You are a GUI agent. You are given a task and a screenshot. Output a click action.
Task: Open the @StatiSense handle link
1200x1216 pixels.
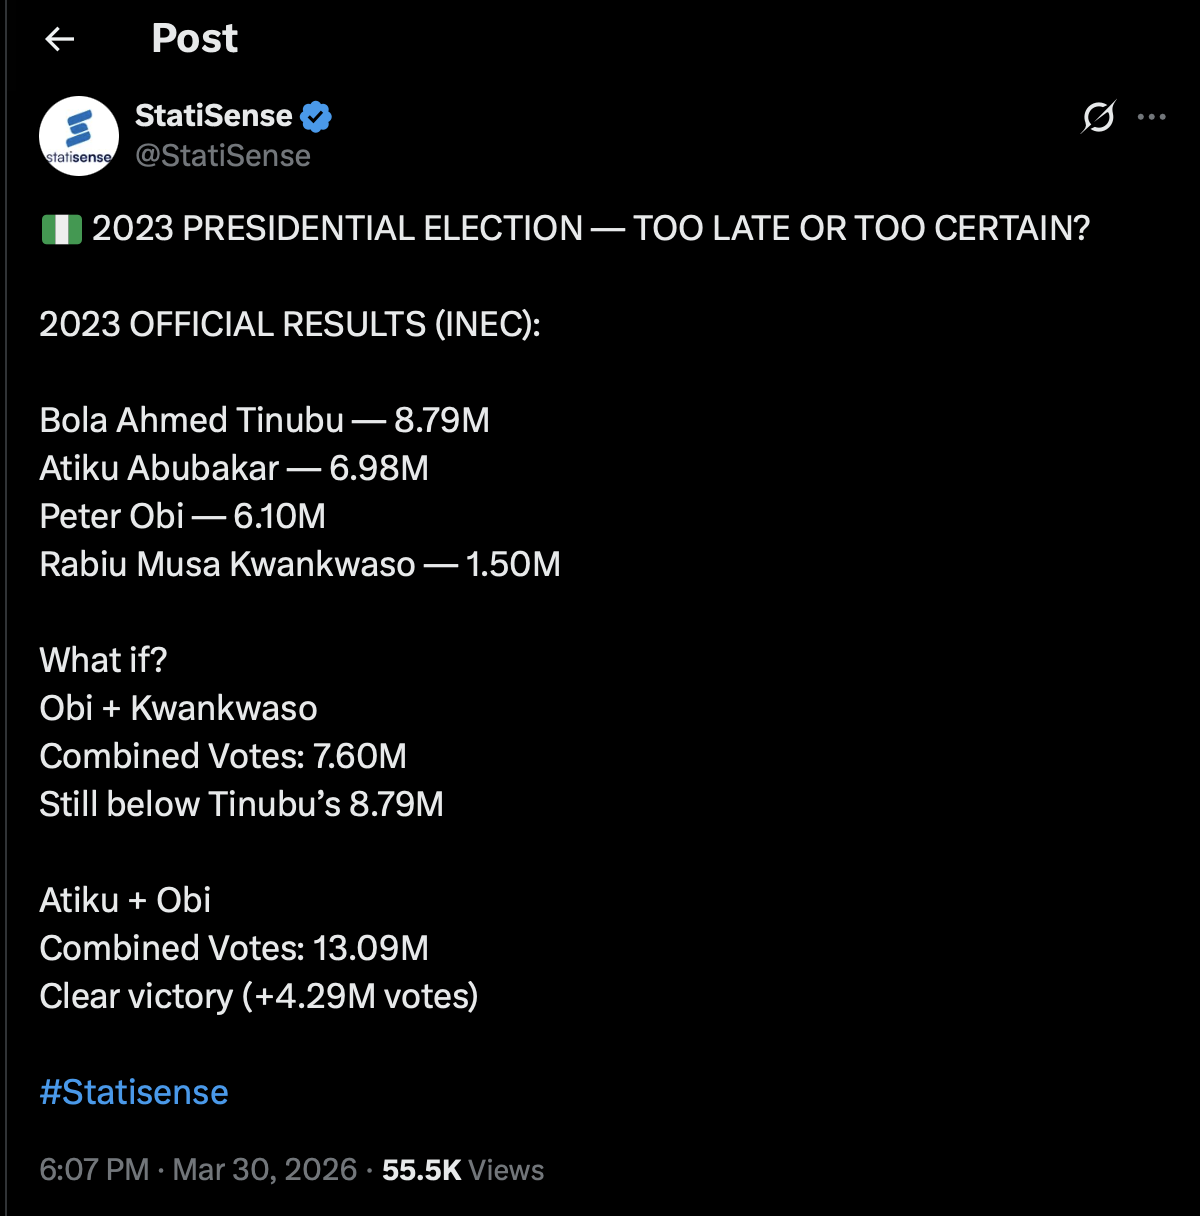pyautogui.click(x=223, y=156)
